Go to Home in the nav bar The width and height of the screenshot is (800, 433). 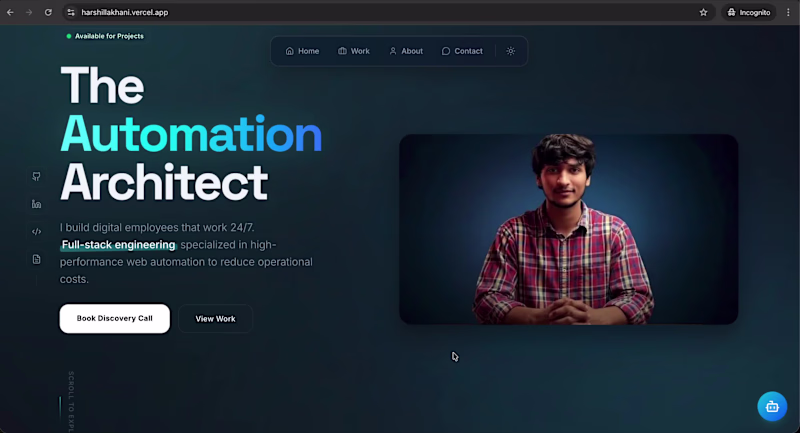tap(302, 51)
